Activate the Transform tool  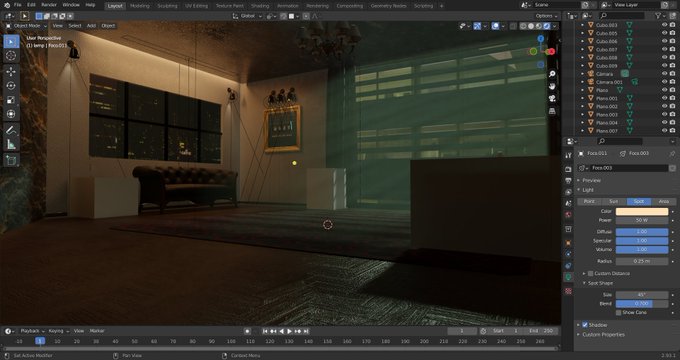[11, 114]
